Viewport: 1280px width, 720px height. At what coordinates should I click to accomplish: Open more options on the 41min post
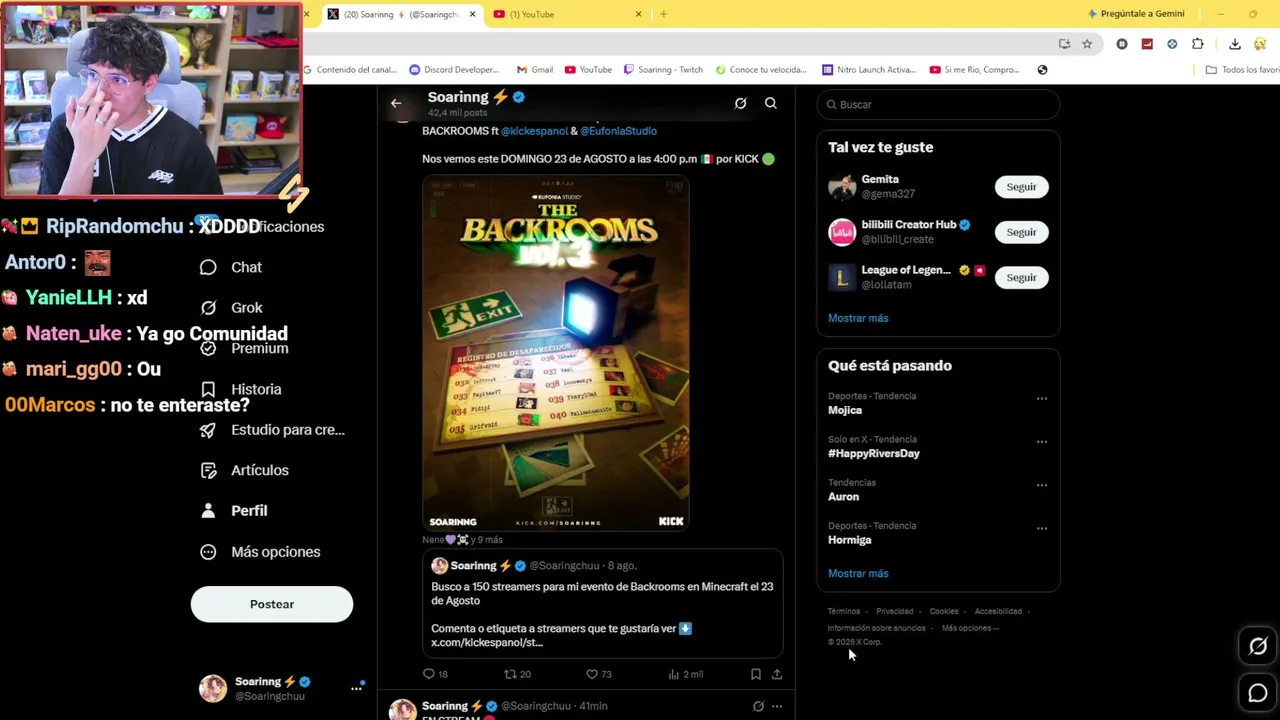(777, 706)
